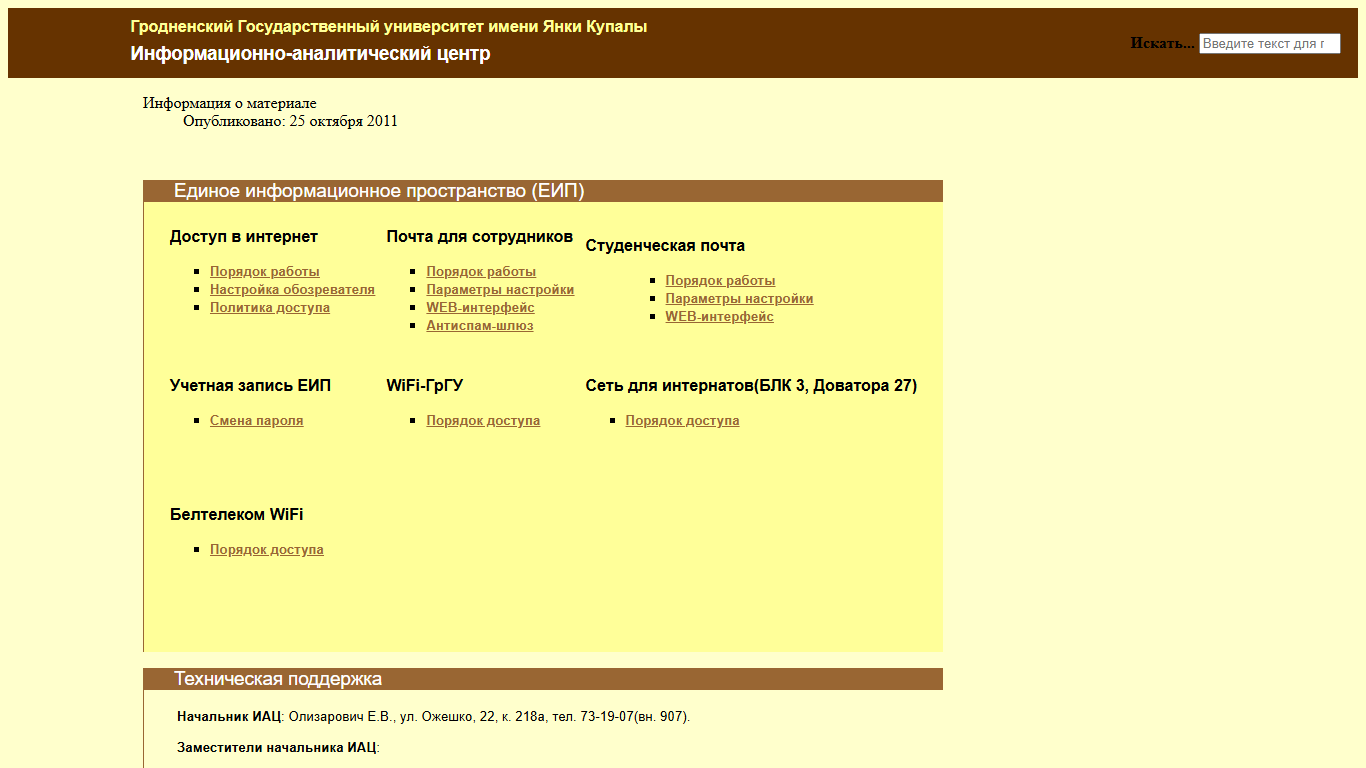
Task: Click 'Информация о материале' text
Action: point(230,103)
